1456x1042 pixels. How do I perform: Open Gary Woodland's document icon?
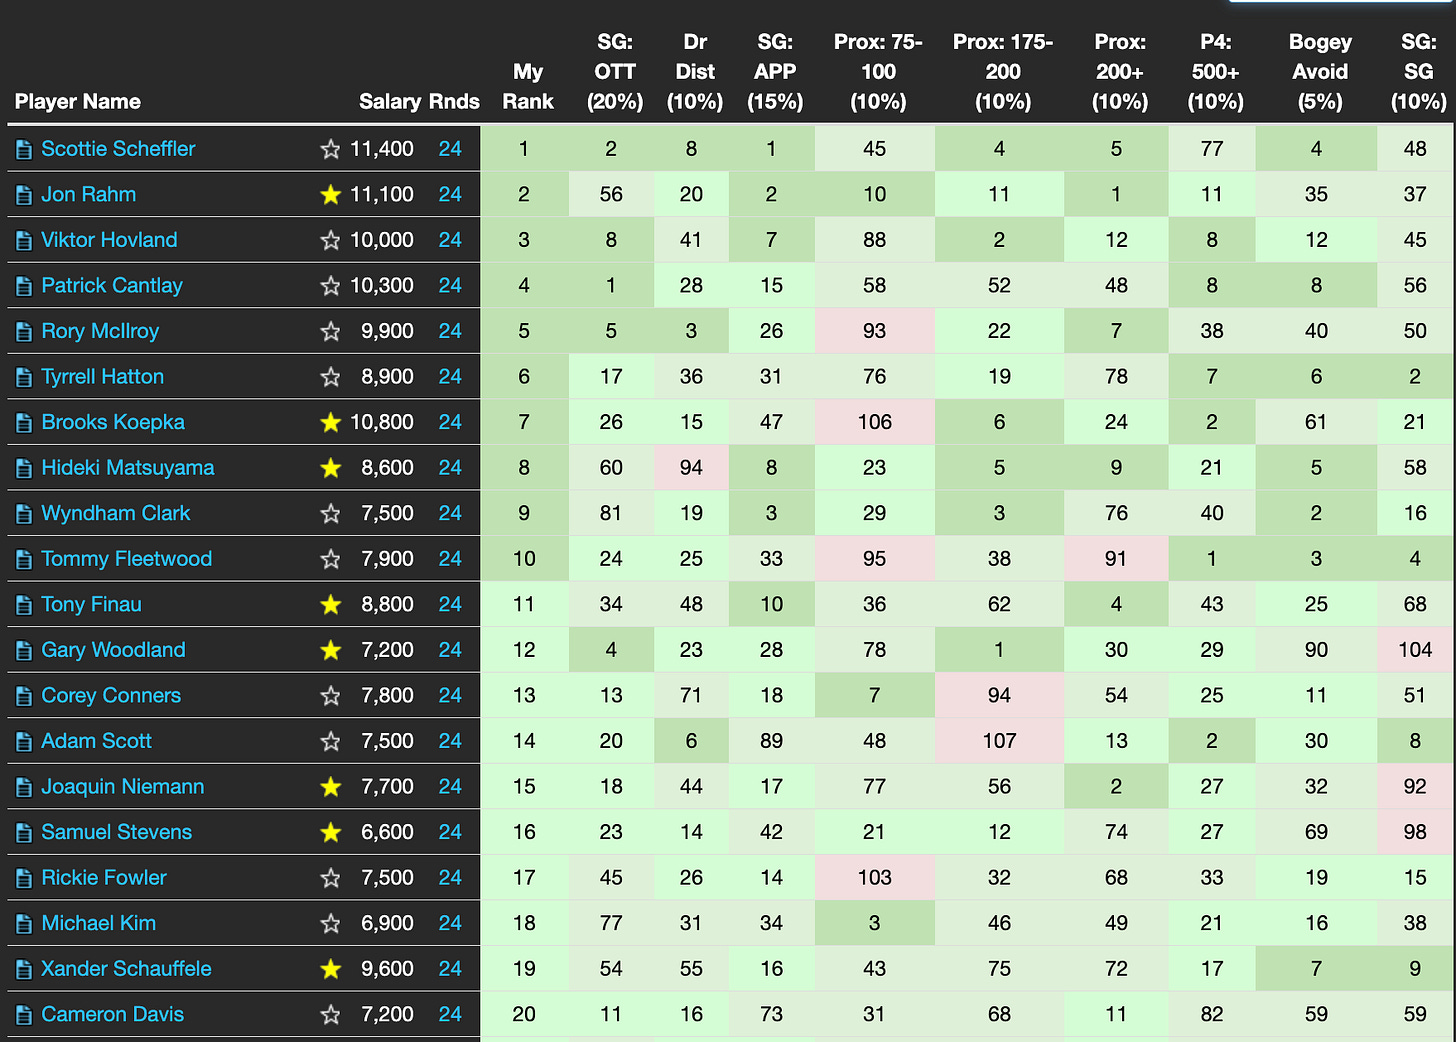click(24, 651)
